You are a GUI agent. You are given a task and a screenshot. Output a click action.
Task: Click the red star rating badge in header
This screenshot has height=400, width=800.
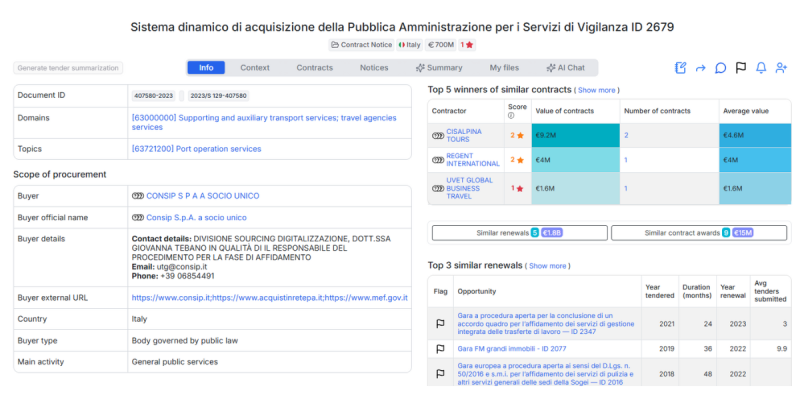[x=467, y=45]
